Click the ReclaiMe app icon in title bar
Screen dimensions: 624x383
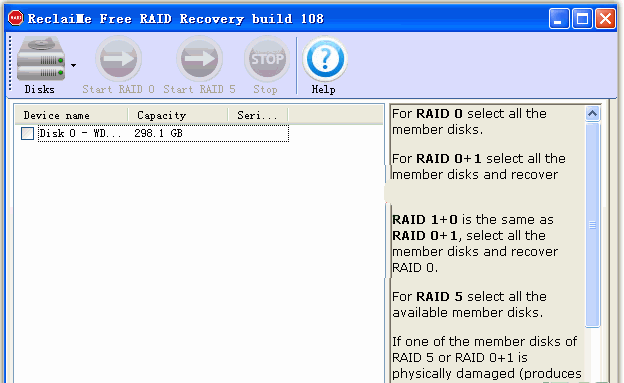[16, 18]
